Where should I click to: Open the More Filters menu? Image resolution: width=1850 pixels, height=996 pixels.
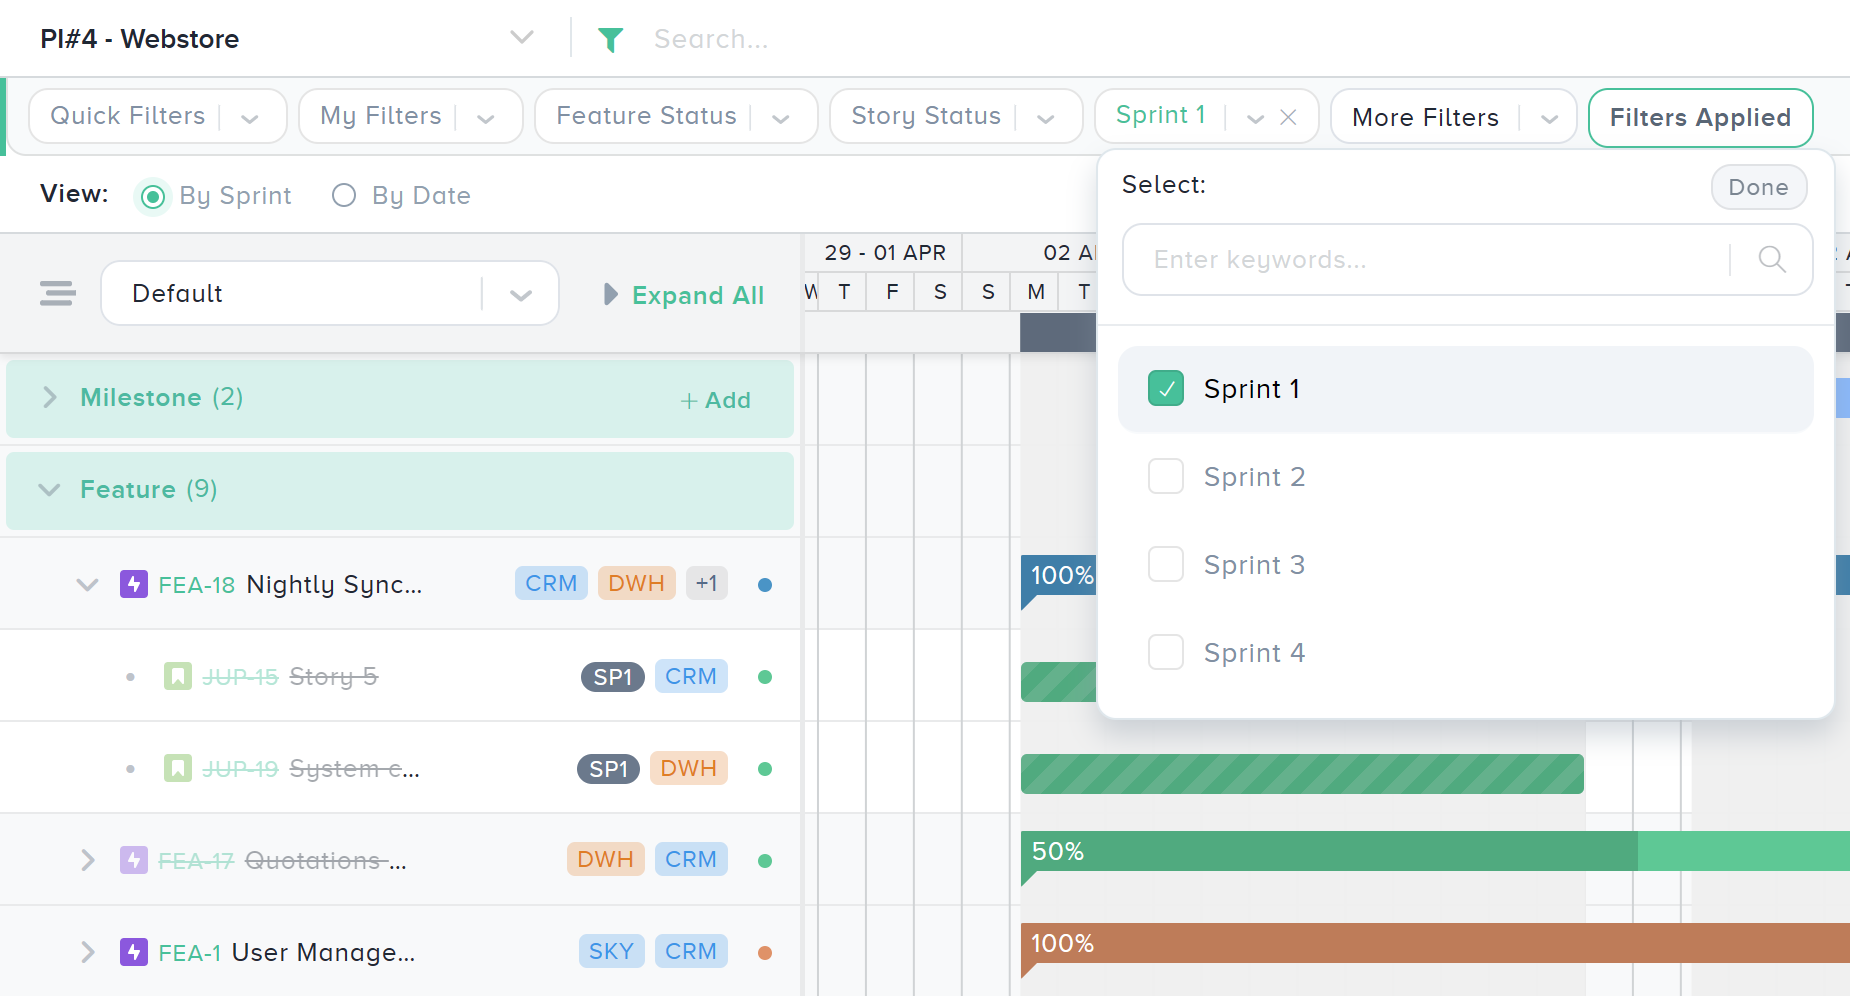(x=1452, y=117)
